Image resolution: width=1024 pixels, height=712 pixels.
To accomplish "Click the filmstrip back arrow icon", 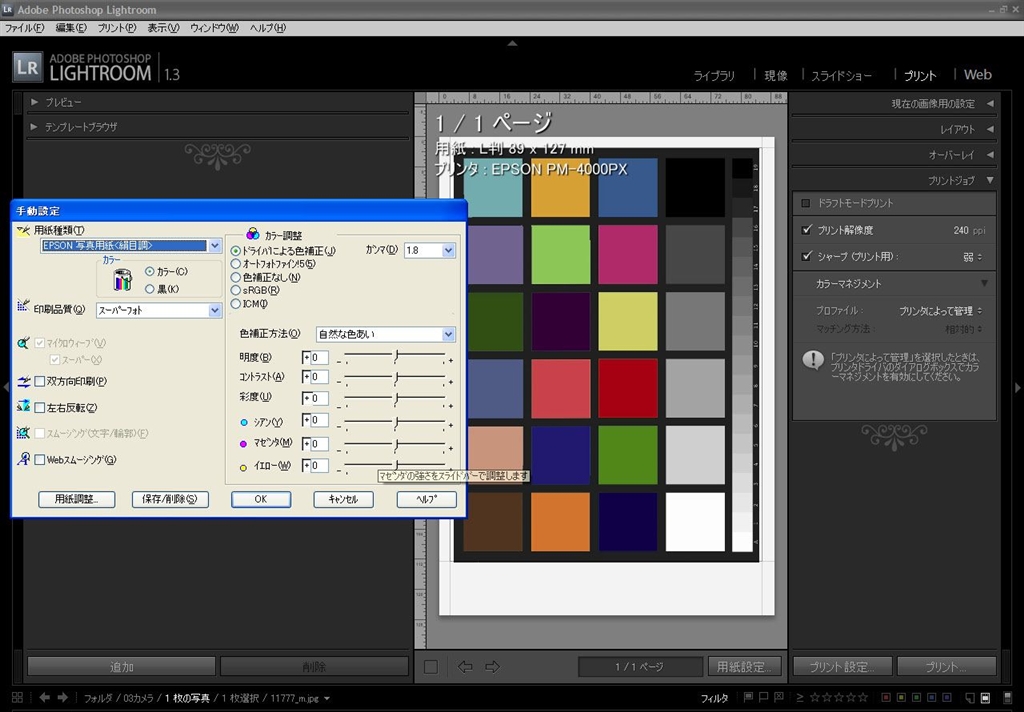I will pyautogui.click(x=44, y=698).
